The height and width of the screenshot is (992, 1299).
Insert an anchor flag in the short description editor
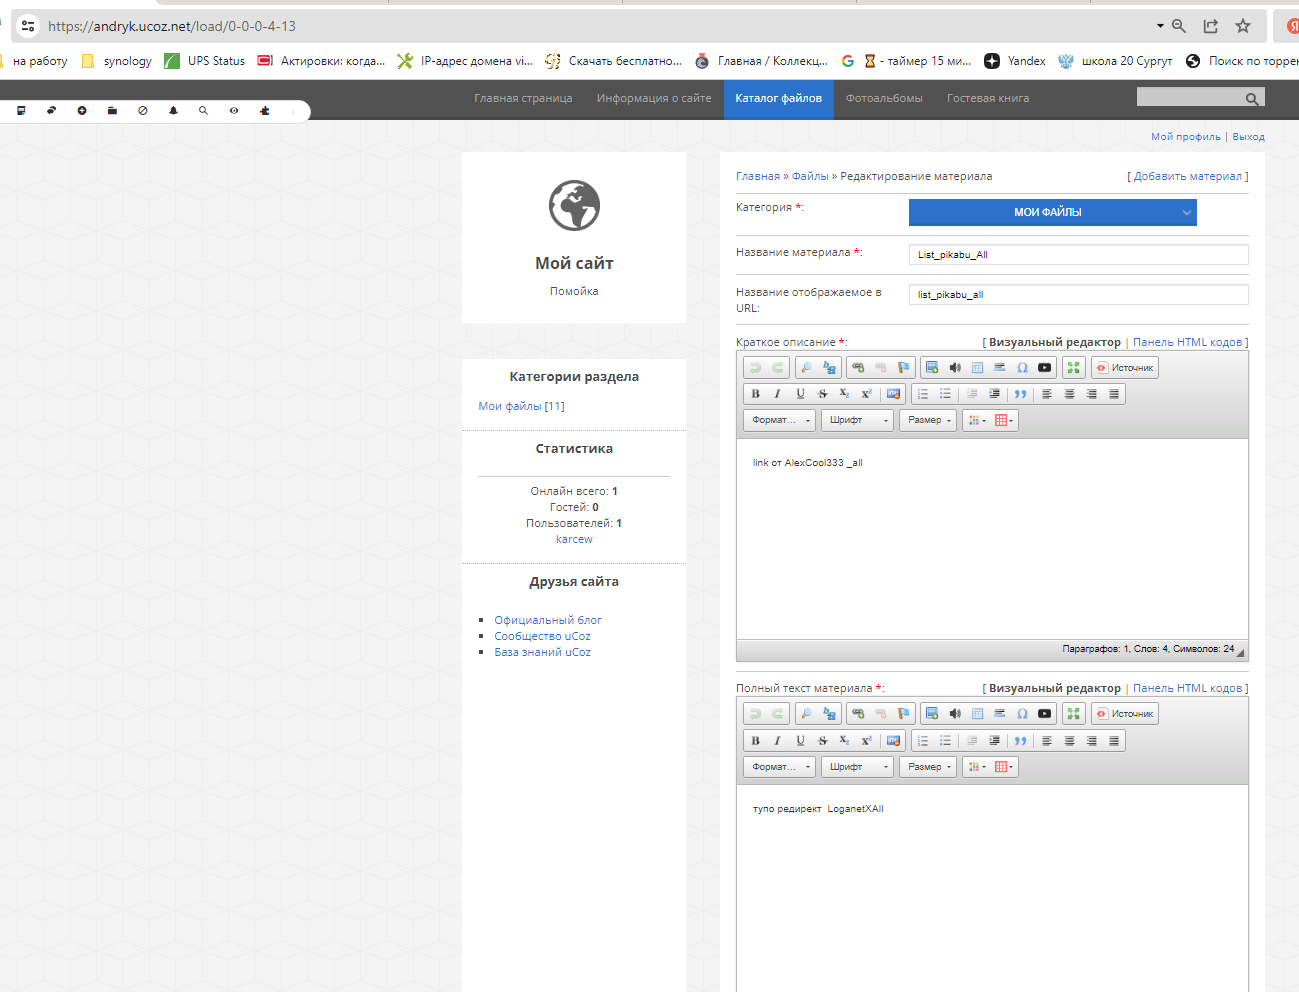903,368
